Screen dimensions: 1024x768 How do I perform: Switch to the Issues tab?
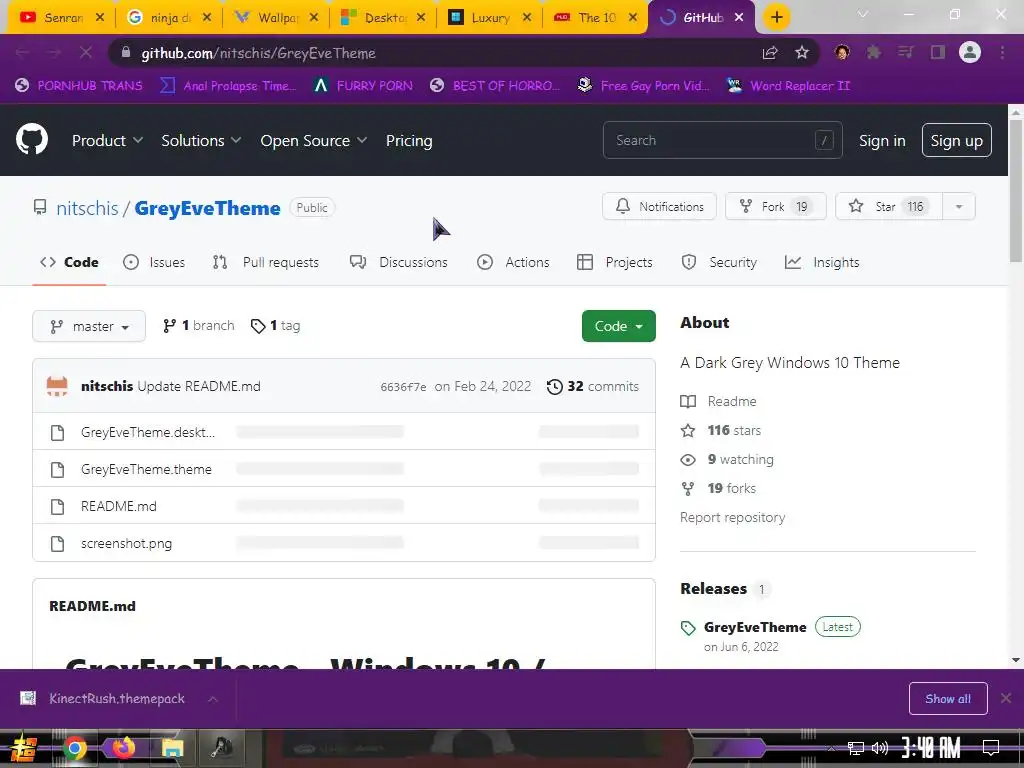pos(154,262)
